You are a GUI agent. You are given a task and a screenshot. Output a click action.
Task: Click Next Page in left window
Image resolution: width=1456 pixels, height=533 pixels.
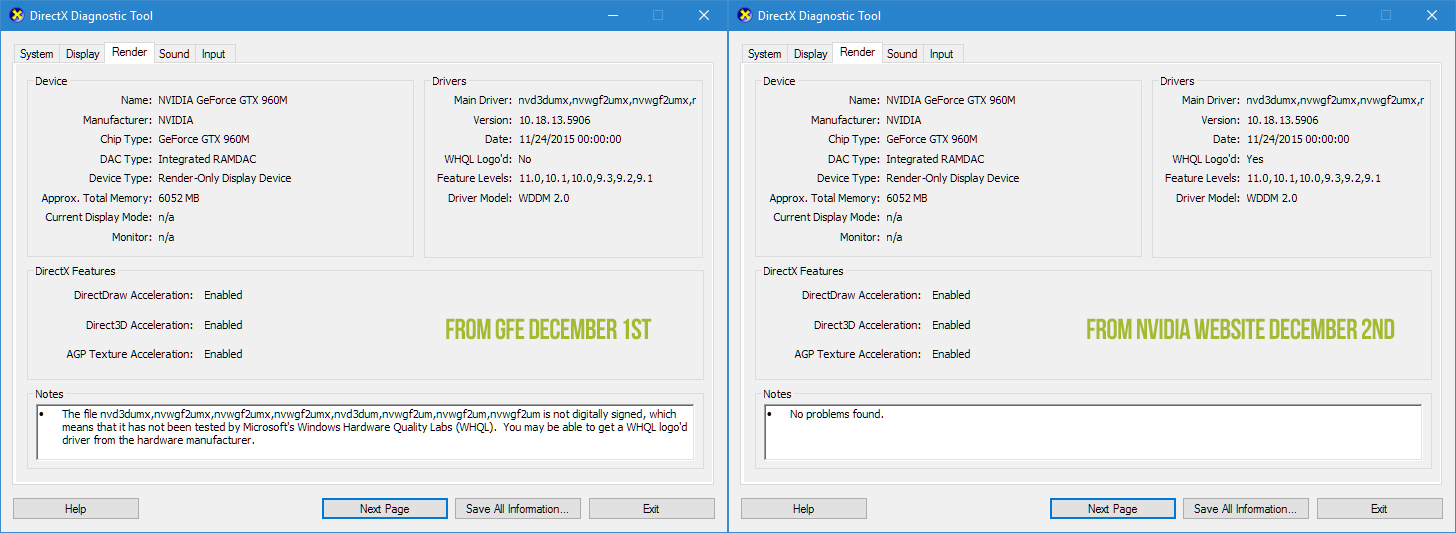(385, 509)
